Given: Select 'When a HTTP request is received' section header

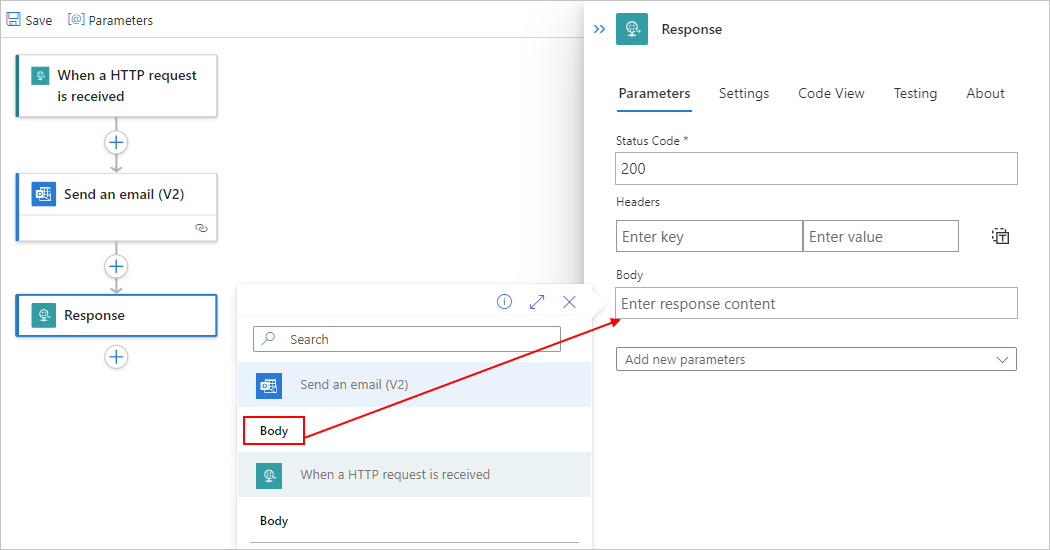Looking at the screenshot, I should (414, 474).
